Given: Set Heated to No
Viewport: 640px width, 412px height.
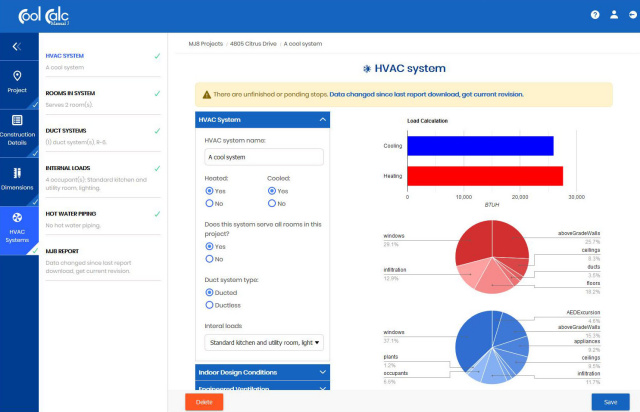Looking at the screenshot, I should [x=209, y=203].
